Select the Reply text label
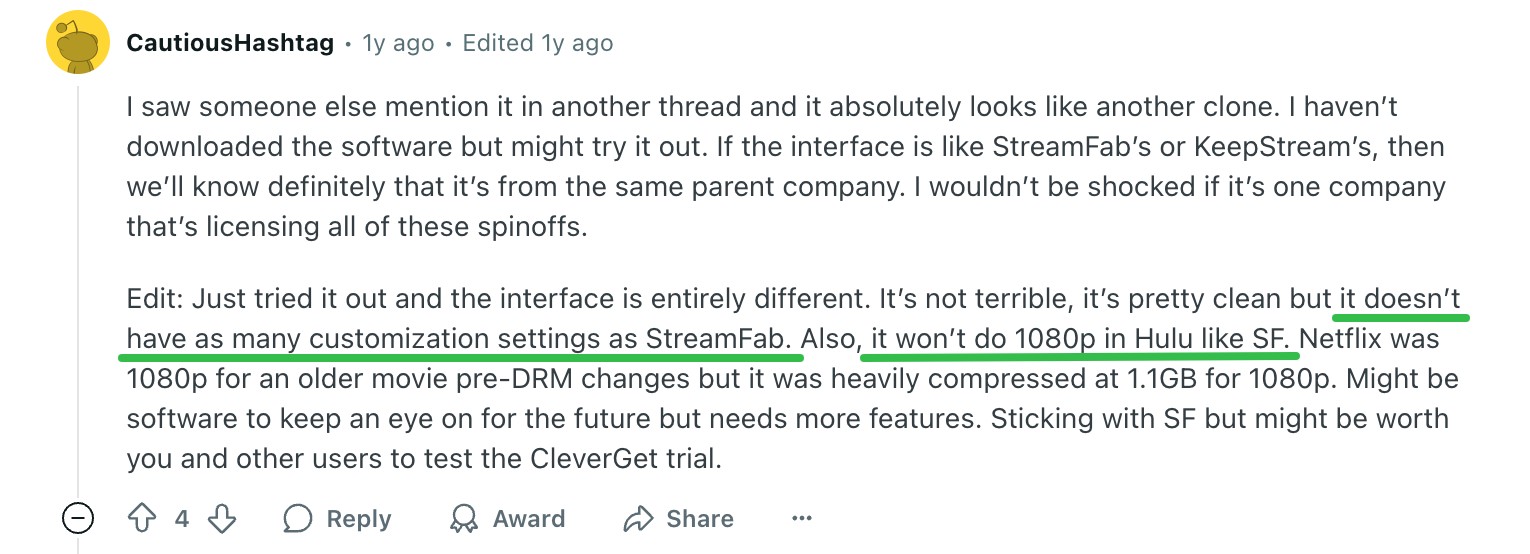The height and width of the screenshot is (554, 1530). click(x=359, y=519)
